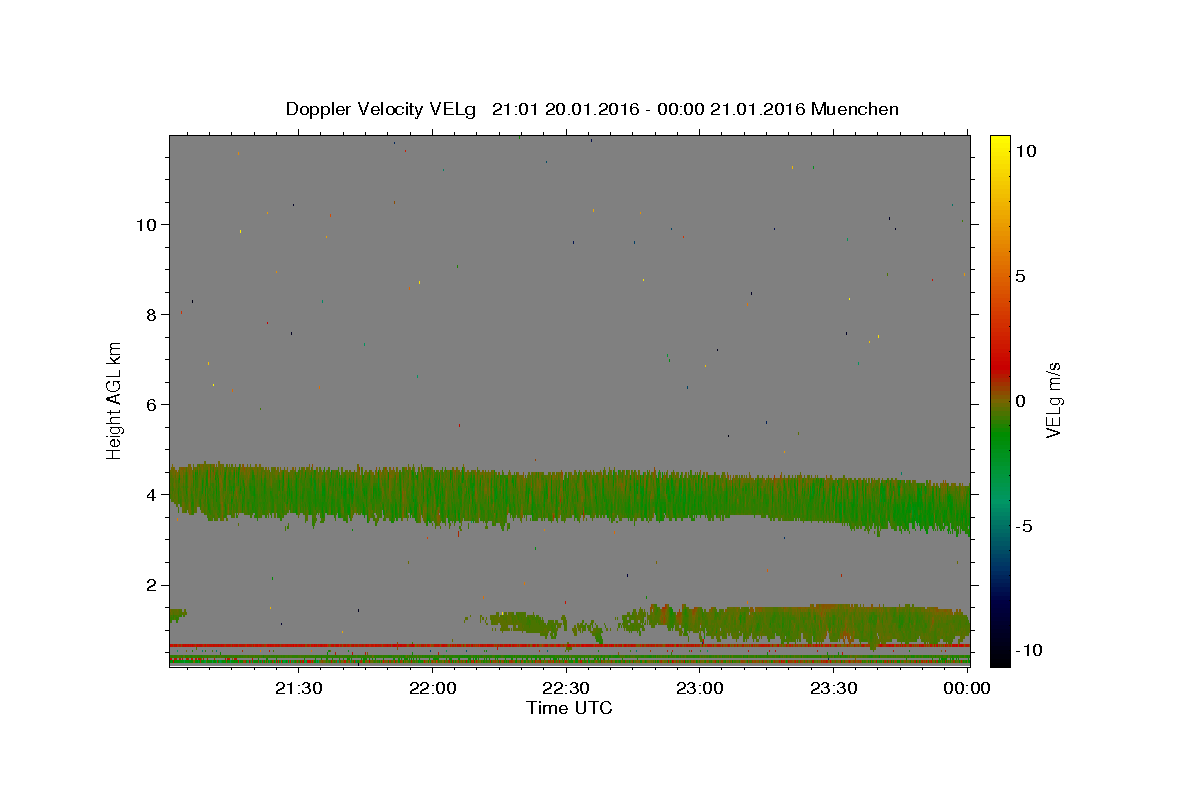This screenshot has height=800, width=1200.
Task: Select the 'Muenchen' location text in the title
Action: [855, 109]
